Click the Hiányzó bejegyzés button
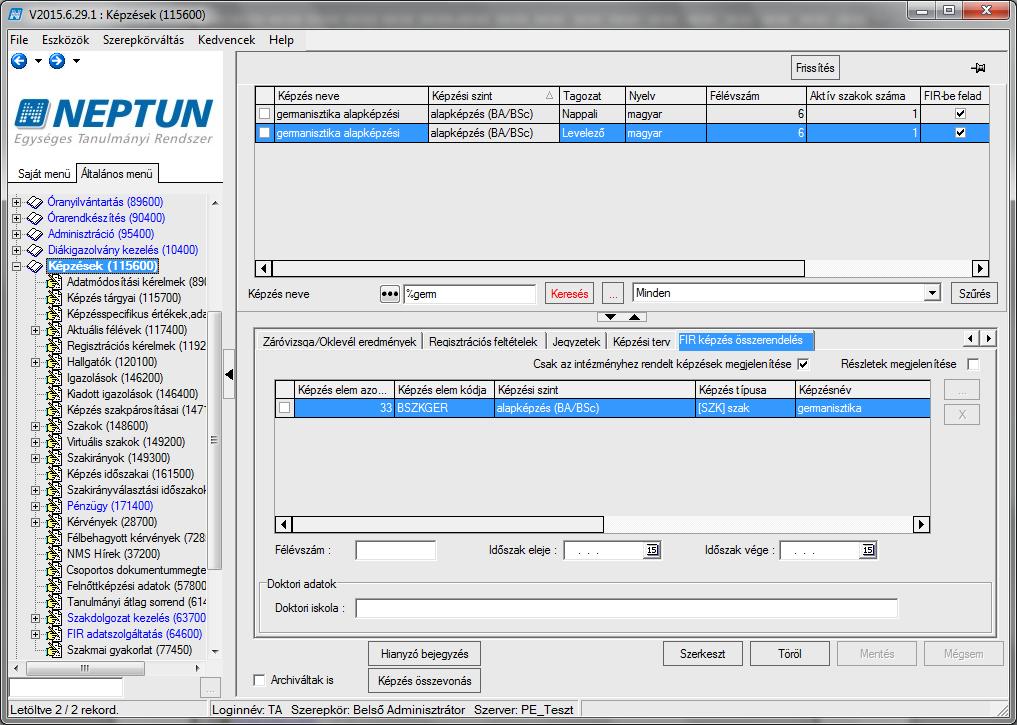 pos(425,654)
